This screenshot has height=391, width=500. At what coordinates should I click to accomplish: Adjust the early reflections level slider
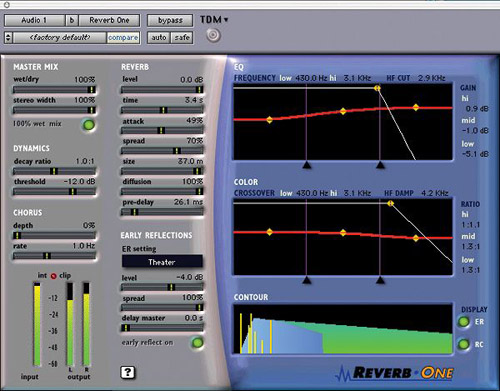162,287
